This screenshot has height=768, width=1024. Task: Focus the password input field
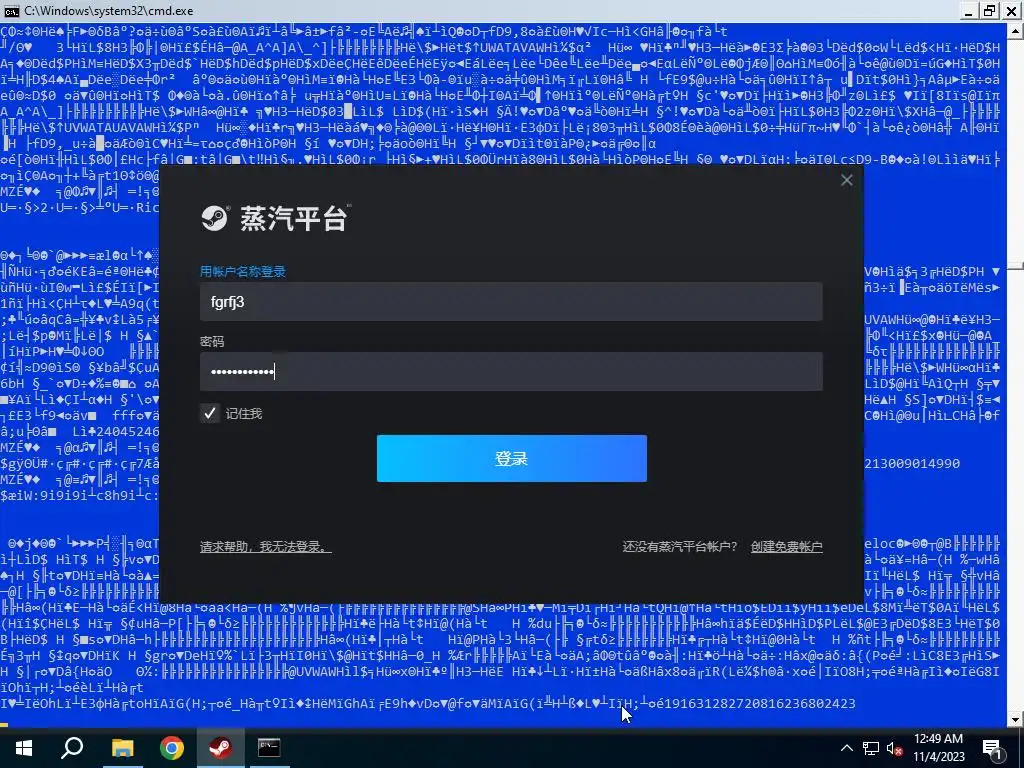click(x=511, y=372)
